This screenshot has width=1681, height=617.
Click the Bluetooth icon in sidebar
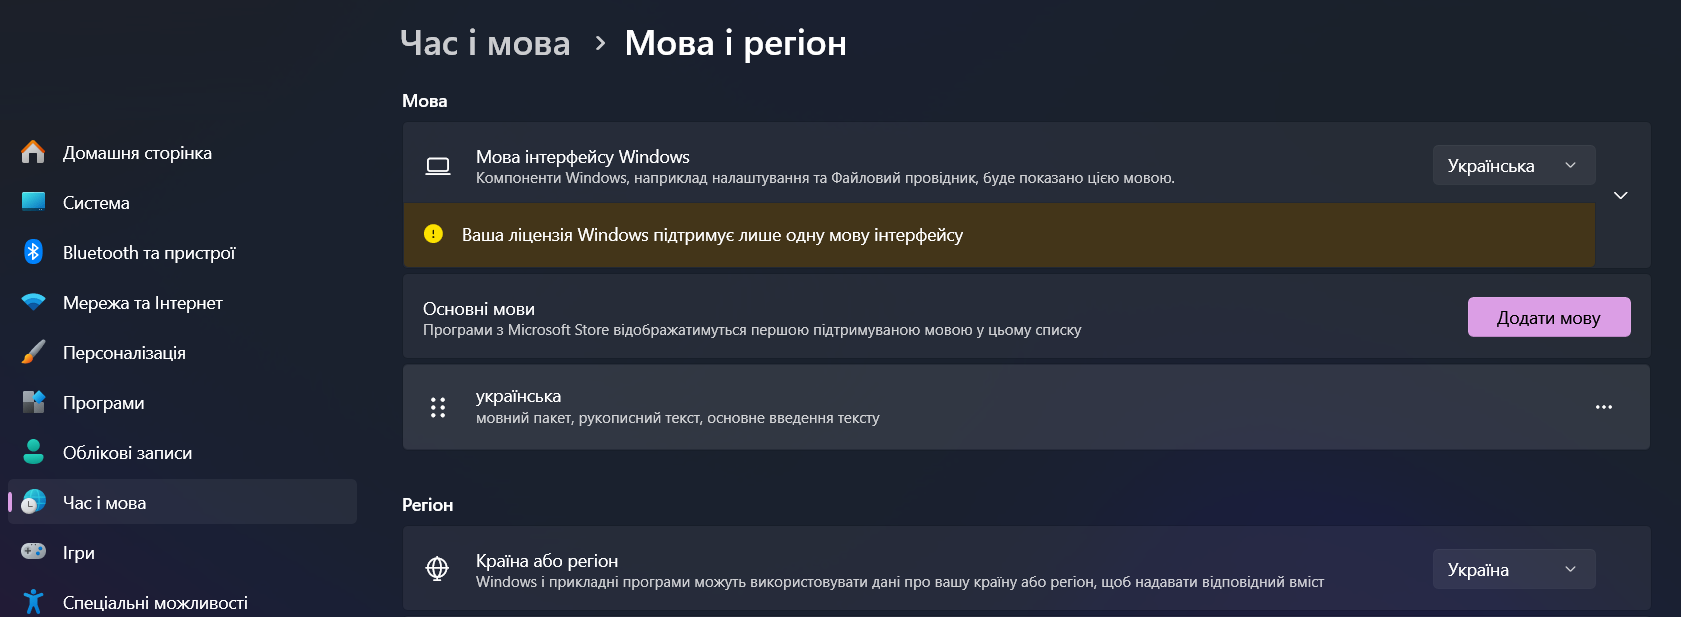click(33, 252)
